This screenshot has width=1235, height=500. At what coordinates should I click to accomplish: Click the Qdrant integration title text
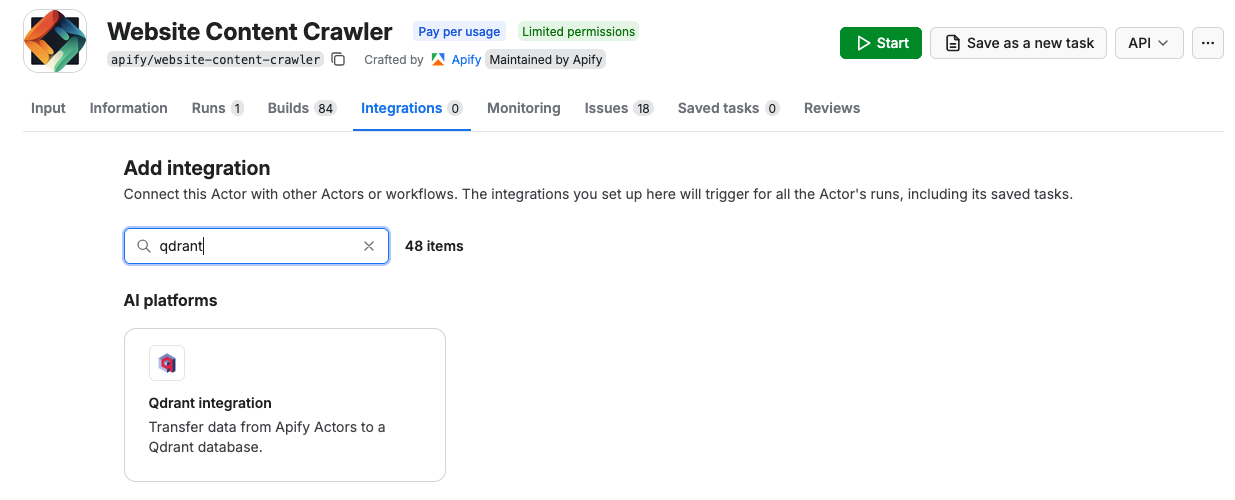tap(210, 403)
